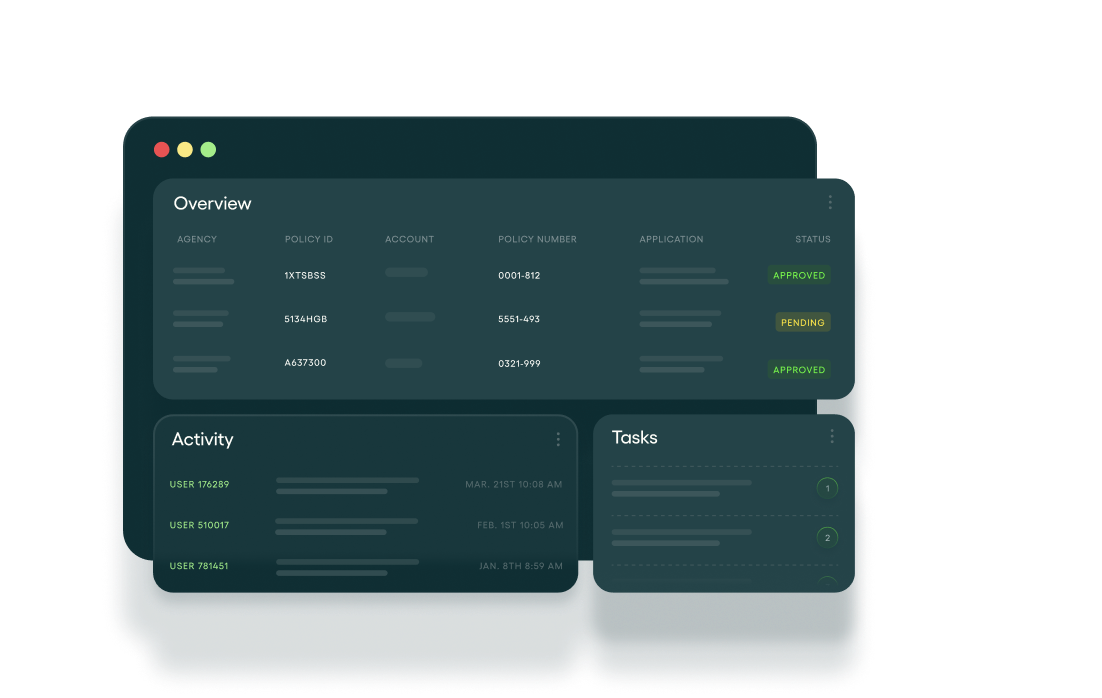Click the Tasks panel title
The image size is (1102, 698).
coord(635,437)
